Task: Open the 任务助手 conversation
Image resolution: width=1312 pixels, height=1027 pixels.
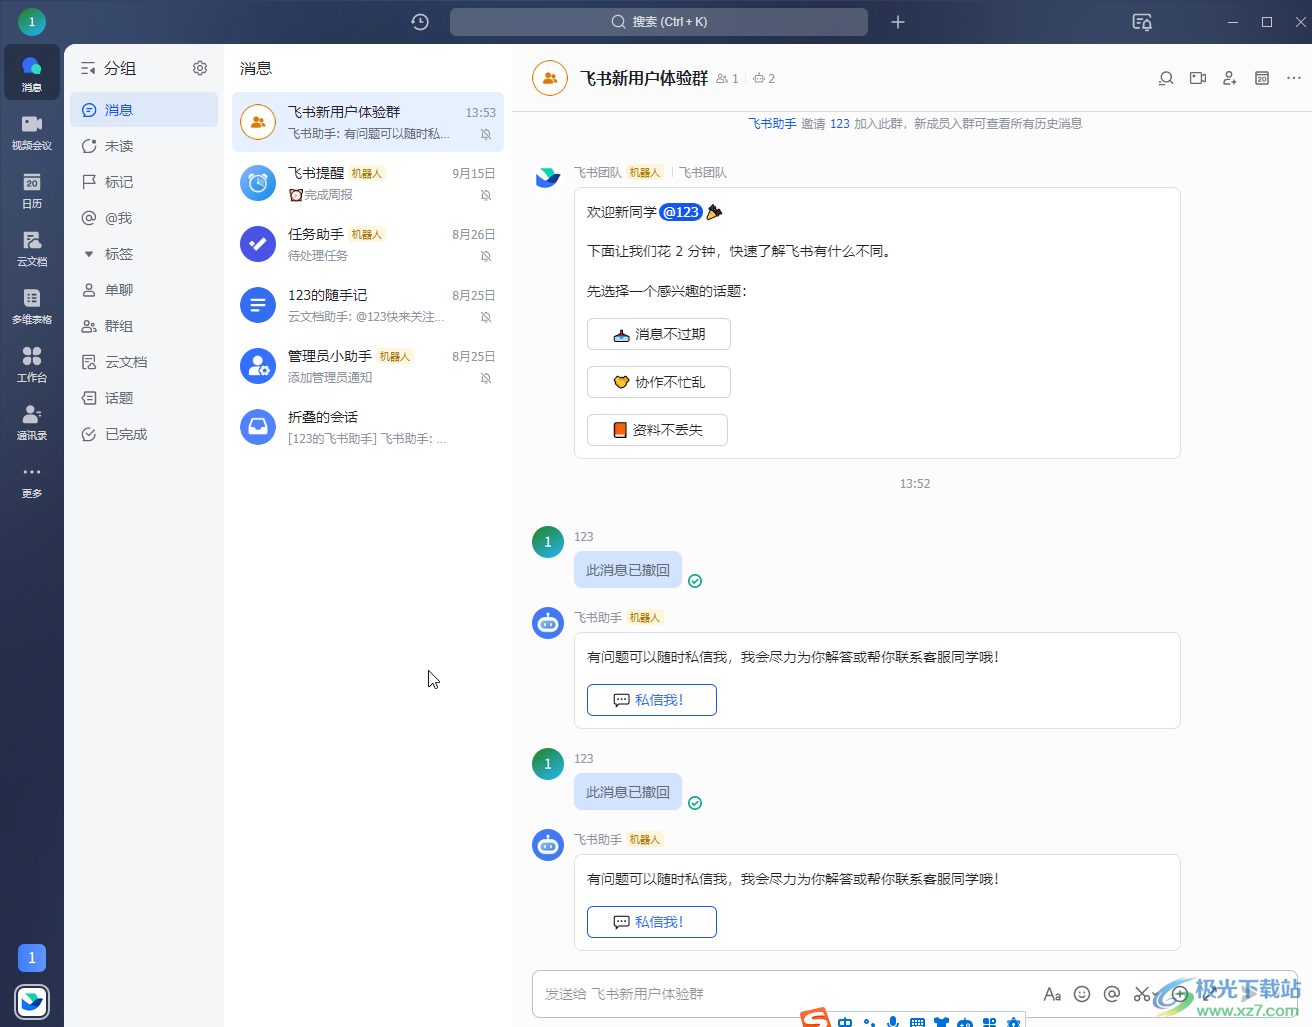Action: tap(368, 244)
